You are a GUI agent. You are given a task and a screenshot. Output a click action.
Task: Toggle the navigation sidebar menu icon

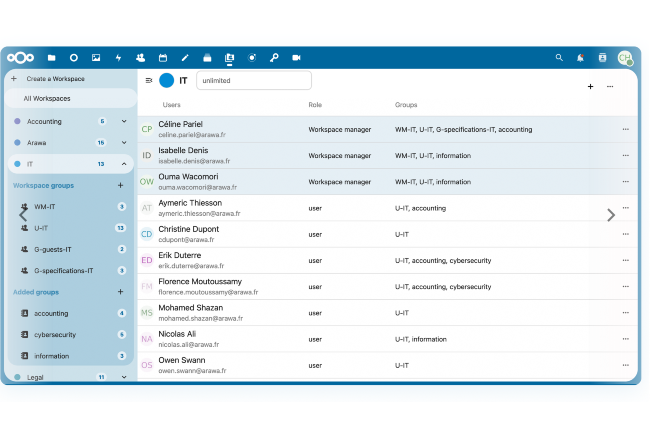coord(149,80)
